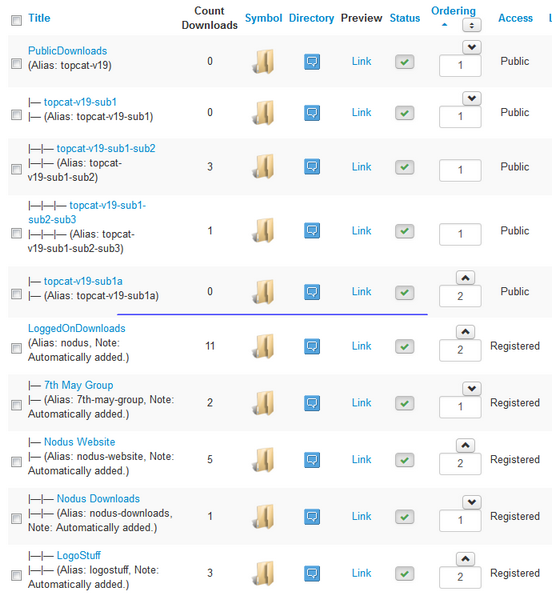Image resolution: width=552 pixels, height=596 pixels.
Task: Open LoggedOnDownloads category title link
Action: pos(77,328)
